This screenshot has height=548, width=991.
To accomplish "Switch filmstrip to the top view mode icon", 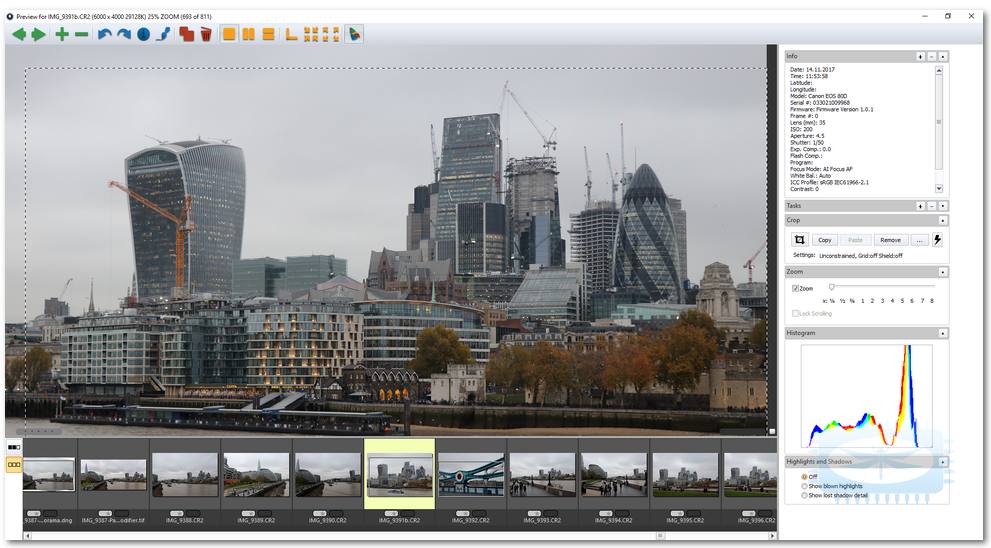I will tap(14, 447).
